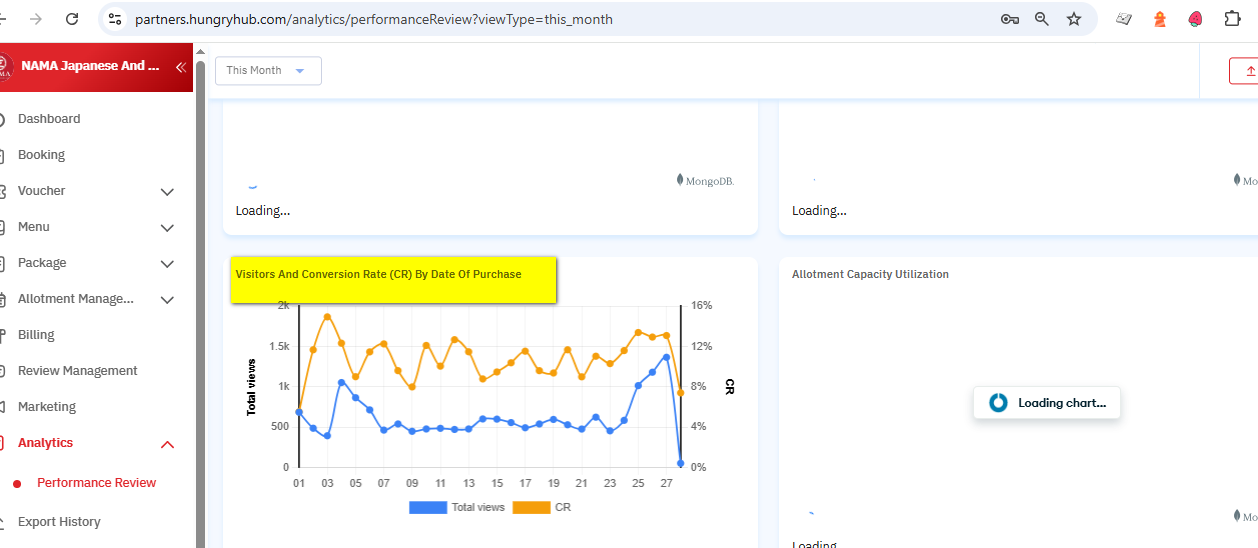The image size is (1258, 548).
Task: Collapse the Analytics section
Action: coord(167,444)
